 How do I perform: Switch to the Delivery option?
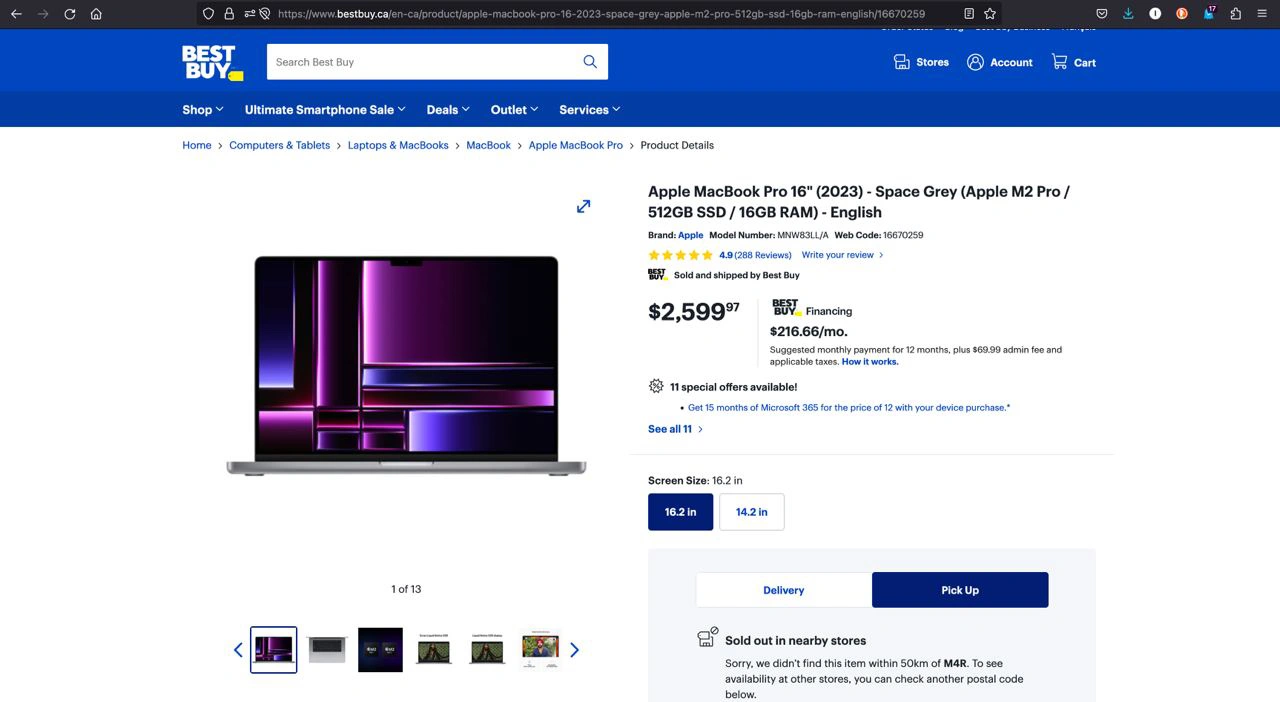(x=784, y=590)
